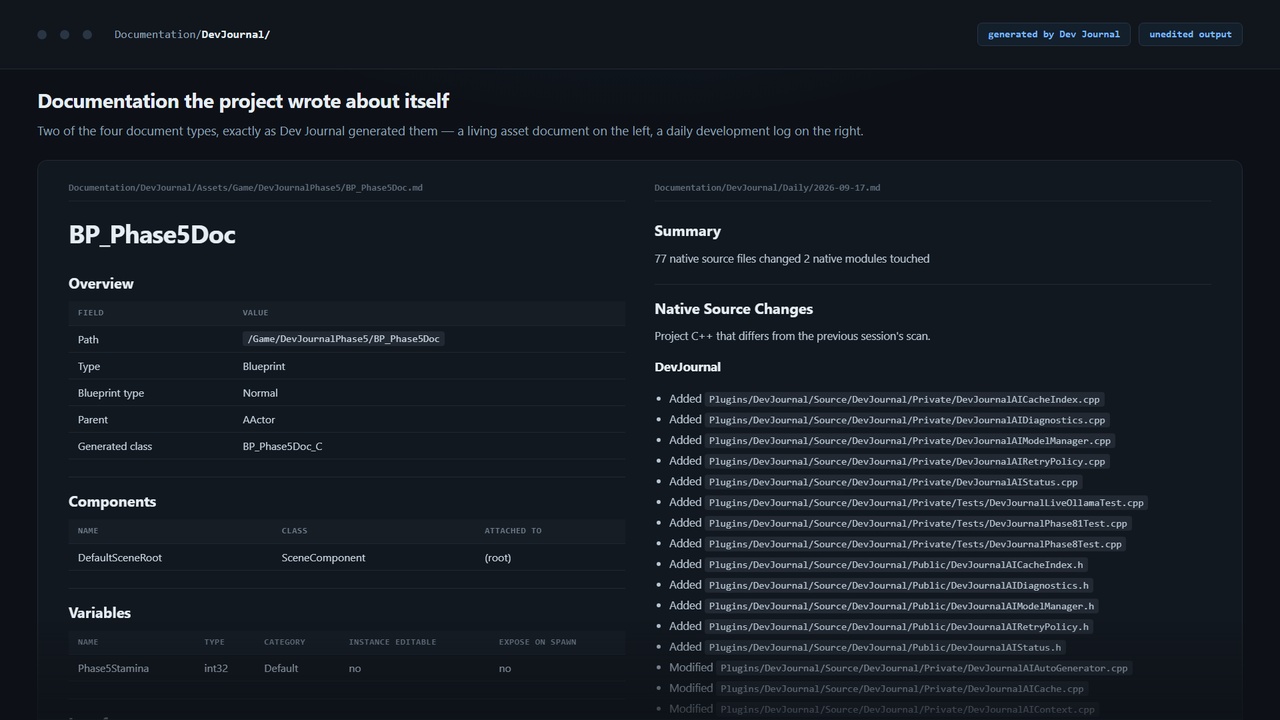Click the Overview section heading
Image resolution: width=1280 pixels, height=720 pixels.
point(101,284)
